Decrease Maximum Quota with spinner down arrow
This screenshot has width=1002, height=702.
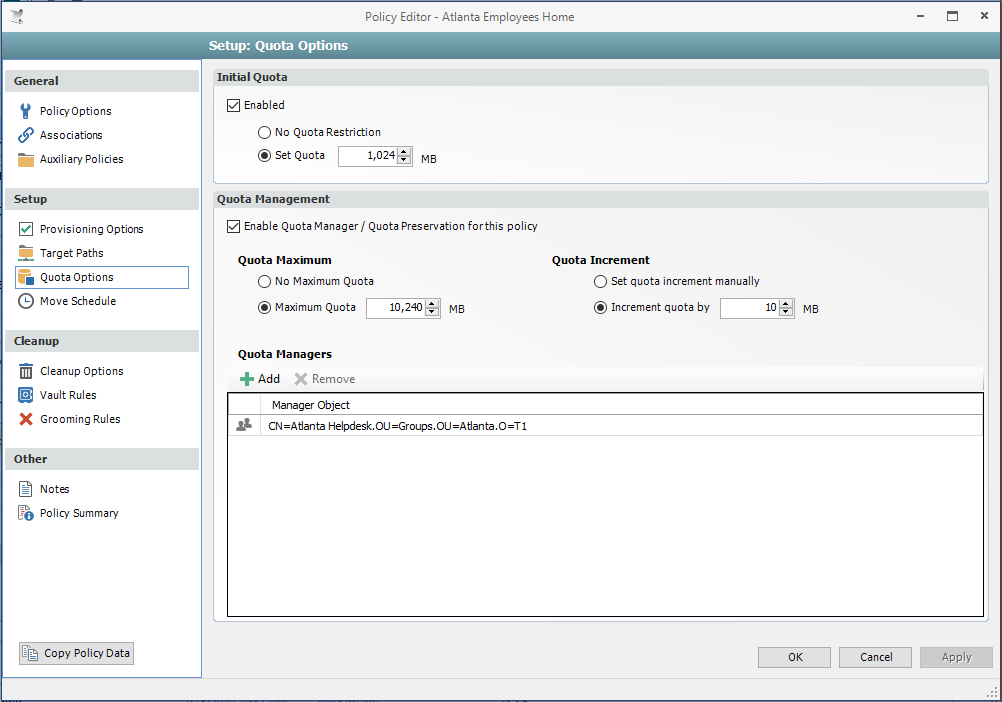tap(432, 312)
